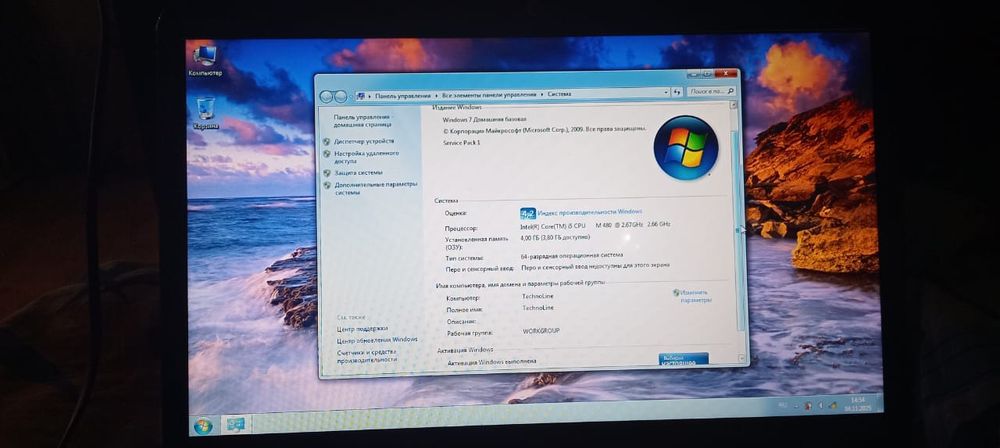Click the shield icon beside Изменить параметры
1000x448 pixels.
click(x=676, y=292)
